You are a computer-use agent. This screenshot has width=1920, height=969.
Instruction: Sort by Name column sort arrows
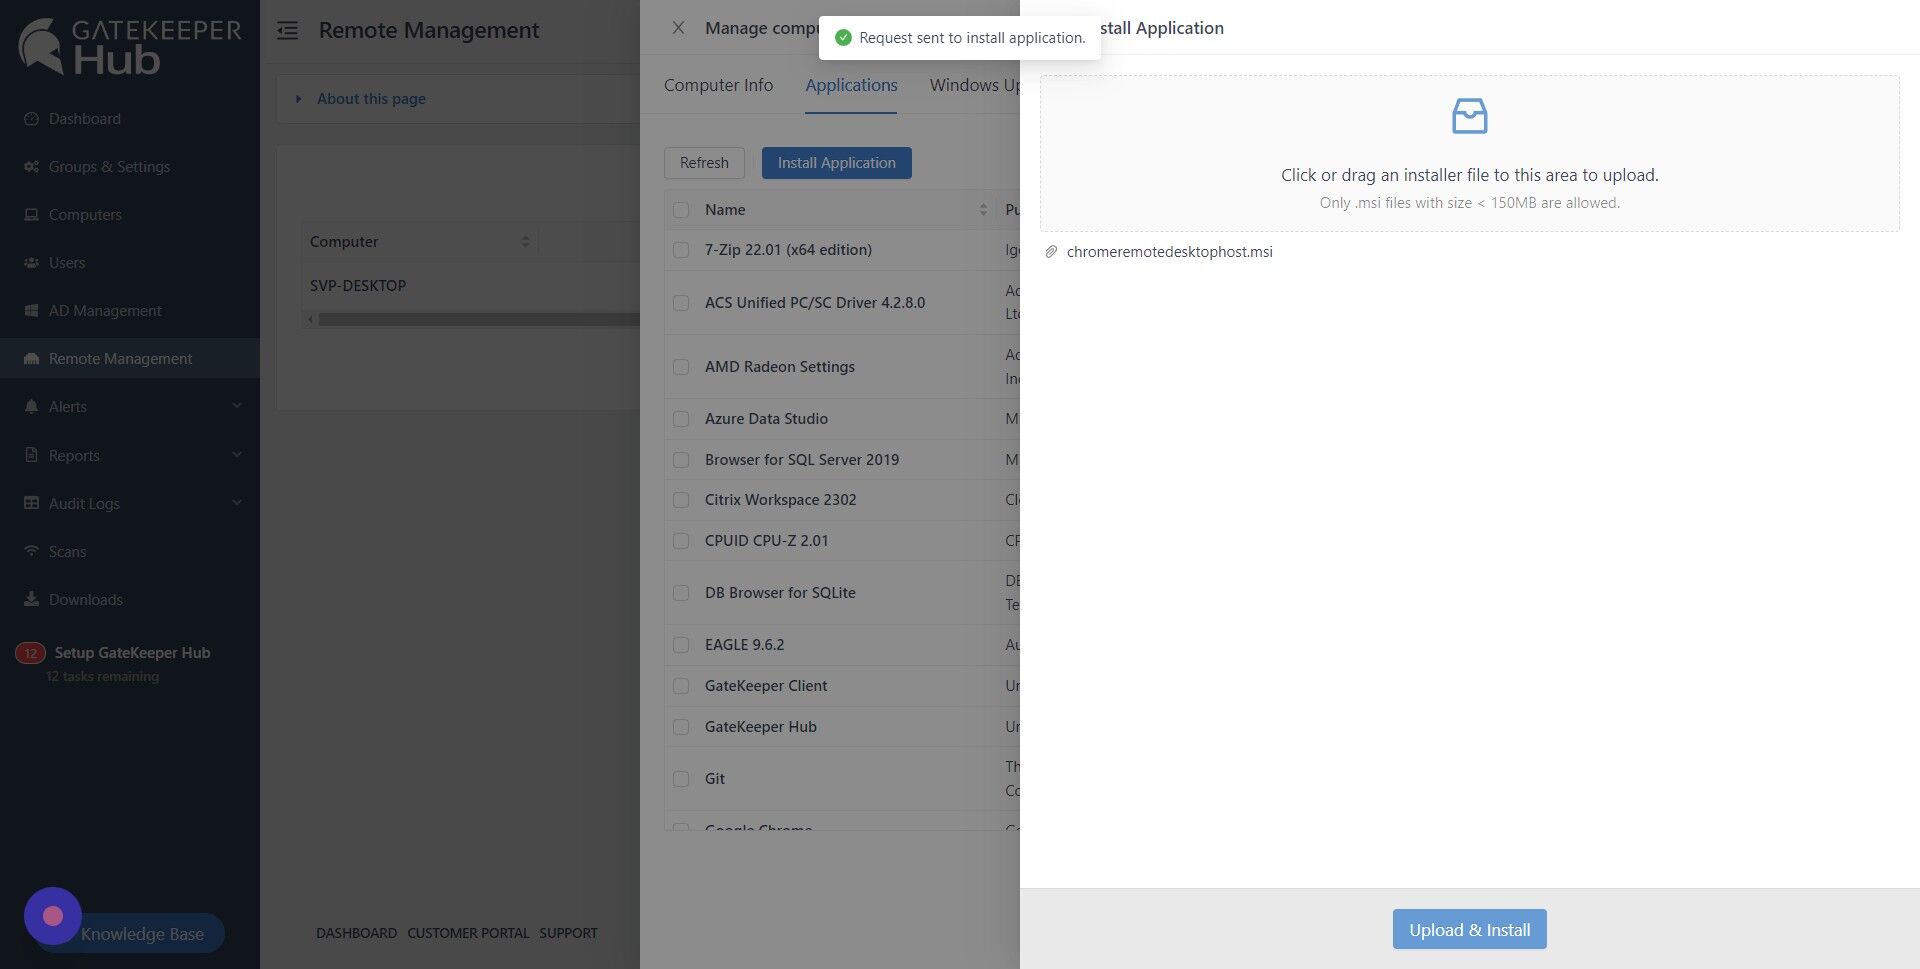tap(983, 210)
